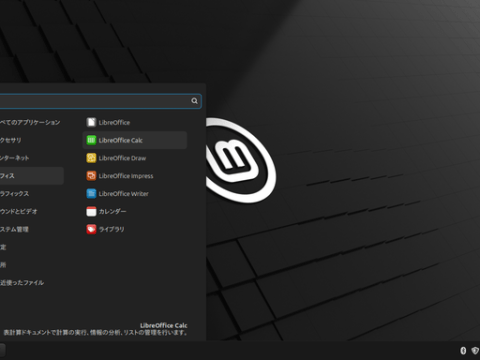Viewport: 480px width, 360px height.
Task: Select the システム管理 category
Action: pos(14,229)
